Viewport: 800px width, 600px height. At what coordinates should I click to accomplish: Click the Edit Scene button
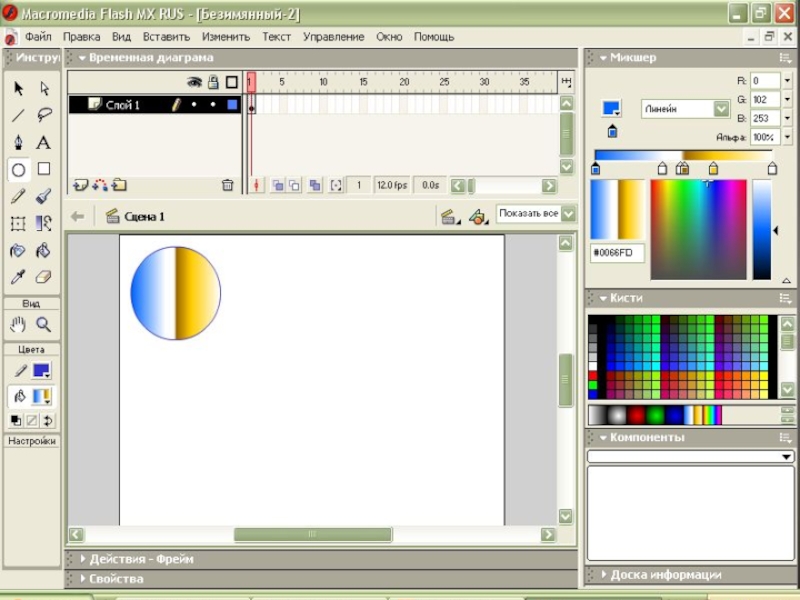(450, 217)
